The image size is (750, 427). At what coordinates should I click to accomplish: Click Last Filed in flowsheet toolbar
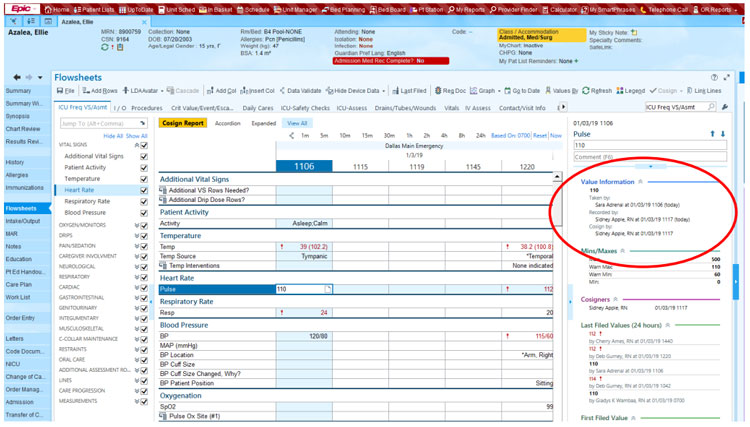(x=412, y=90)
